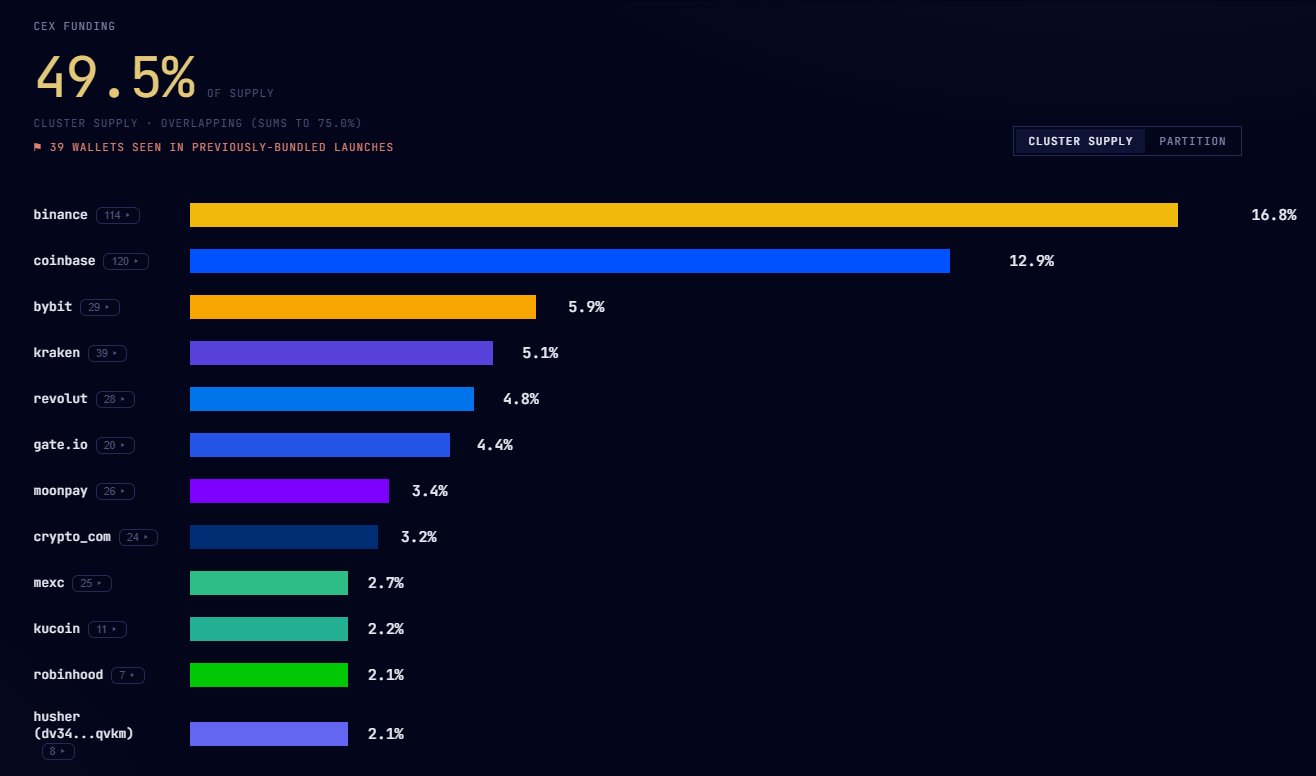Click the violet moonpay bar
The image size is (1316, 776).
[289, 491]
